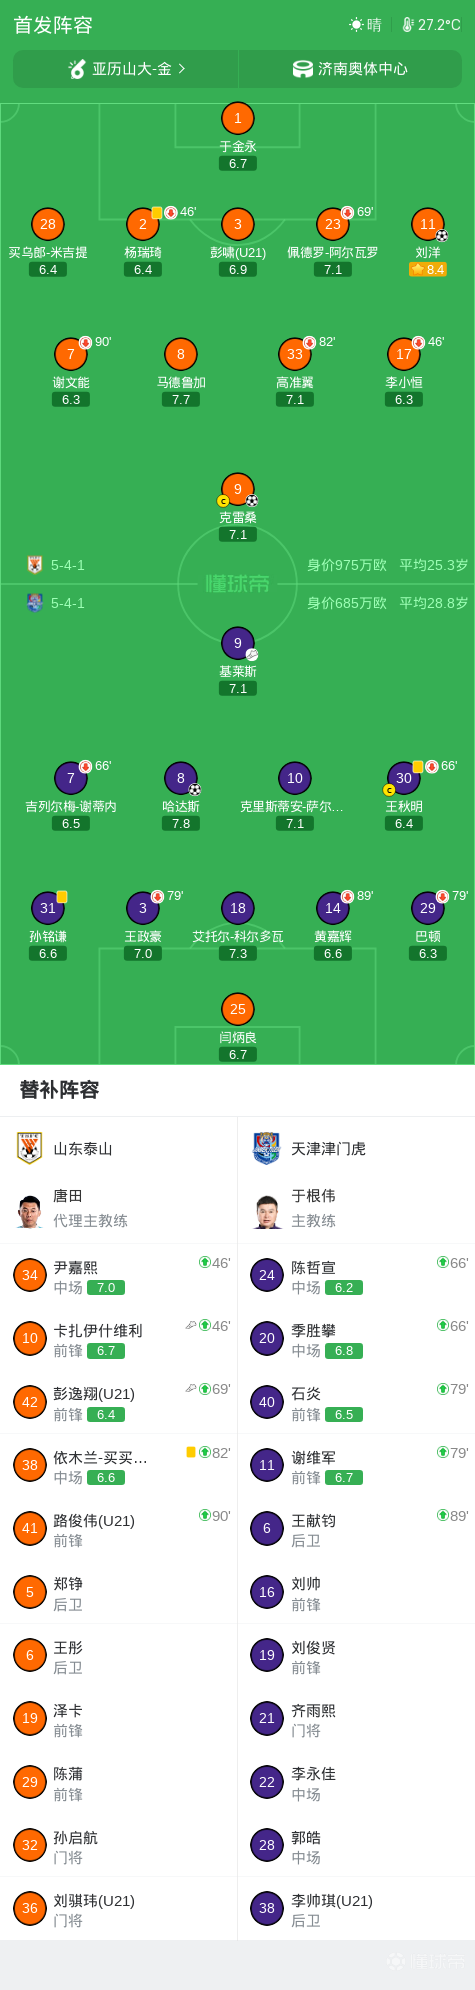Image resolution: width=475 pixels, height=1990 pixels.
Task: Tap 刘洋's gold 8.4 rating badge
Action: (x=428, y=270)
